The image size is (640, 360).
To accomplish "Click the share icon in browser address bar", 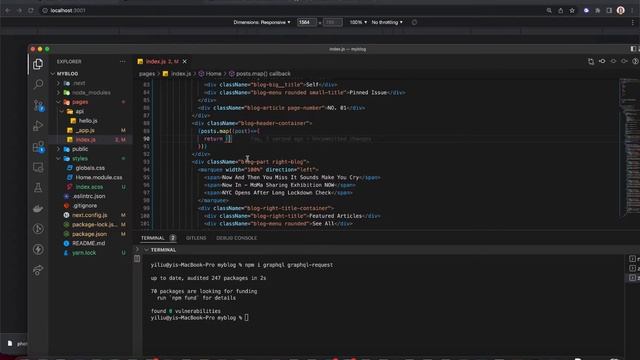I will point(560,11).
